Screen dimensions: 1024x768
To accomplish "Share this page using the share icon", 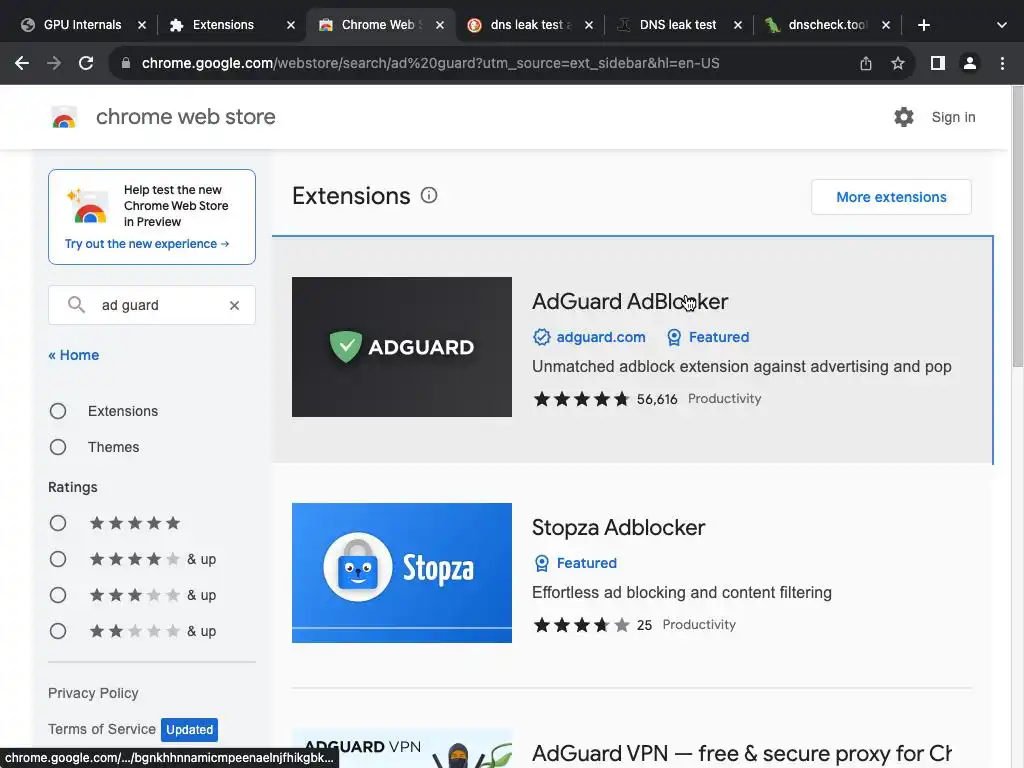I will [x=865, y=63].
